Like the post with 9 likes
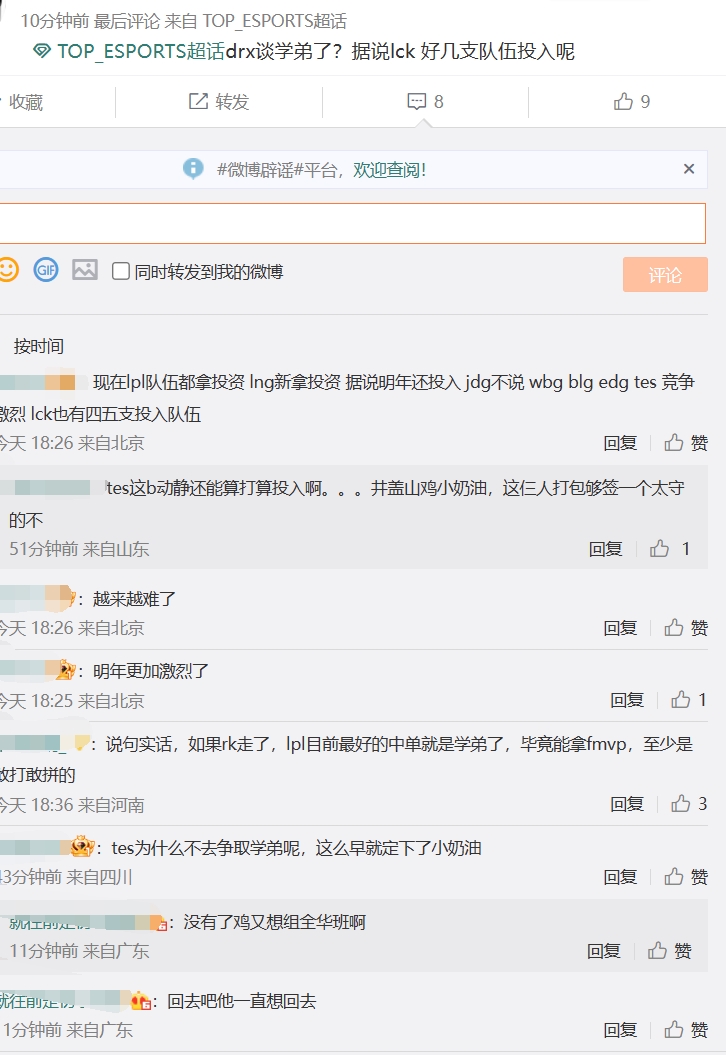This screenshot has width=726, height=1055. coord(632,102)
